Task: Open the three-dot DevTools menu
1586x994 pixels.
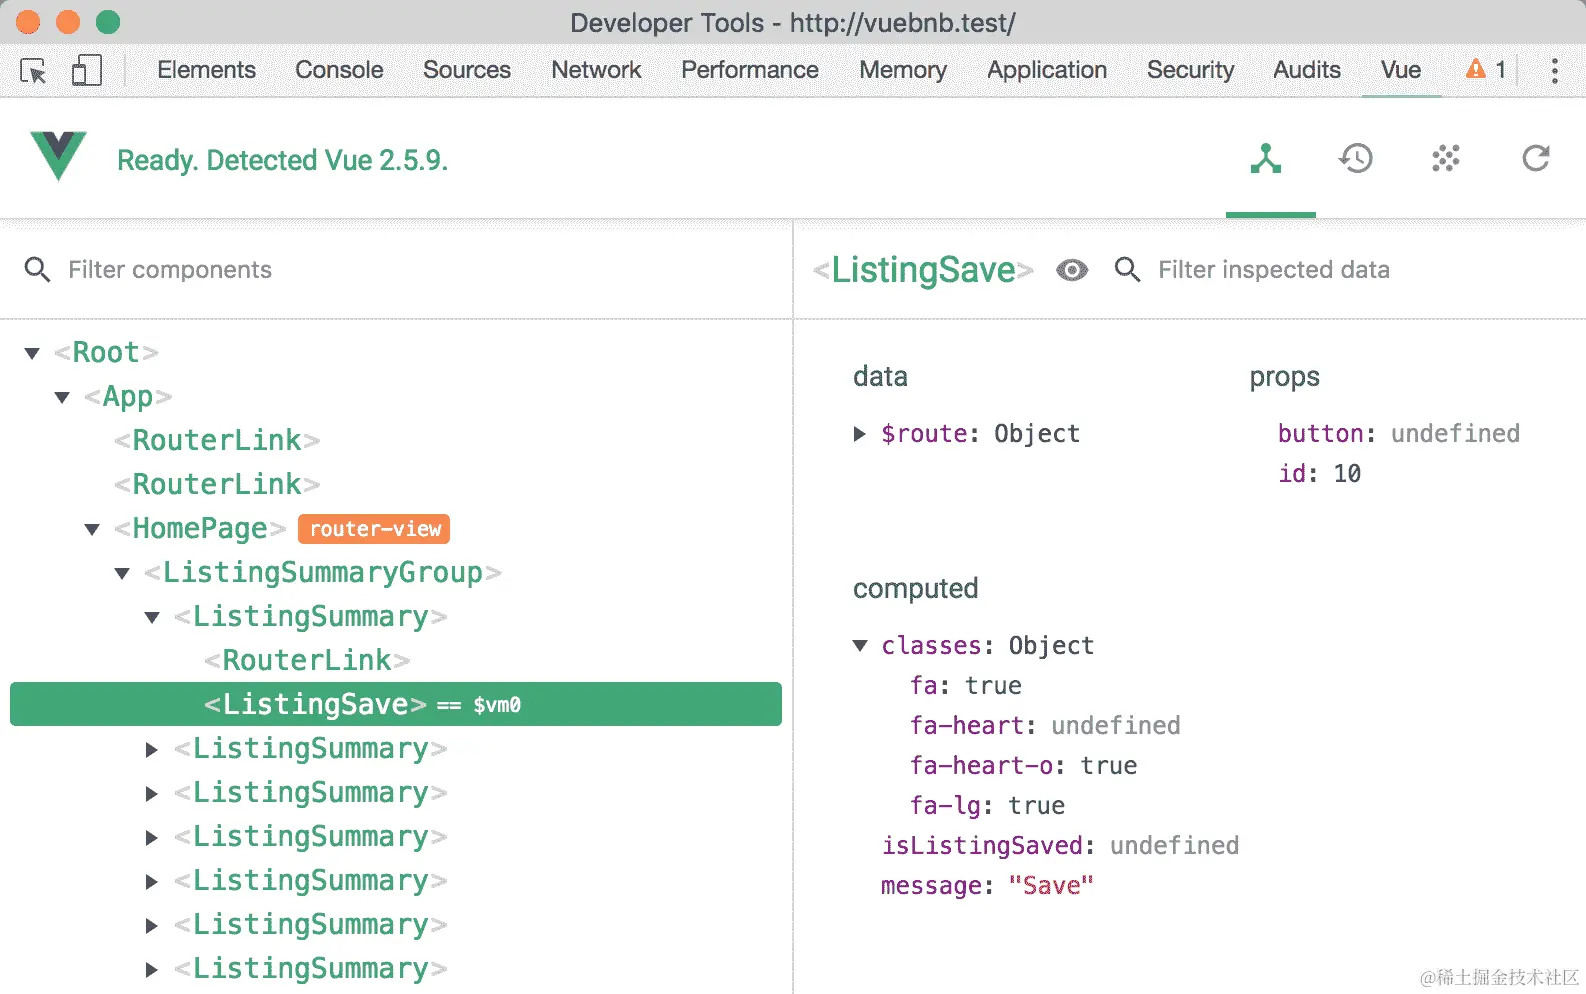Action: (1554, 70)
